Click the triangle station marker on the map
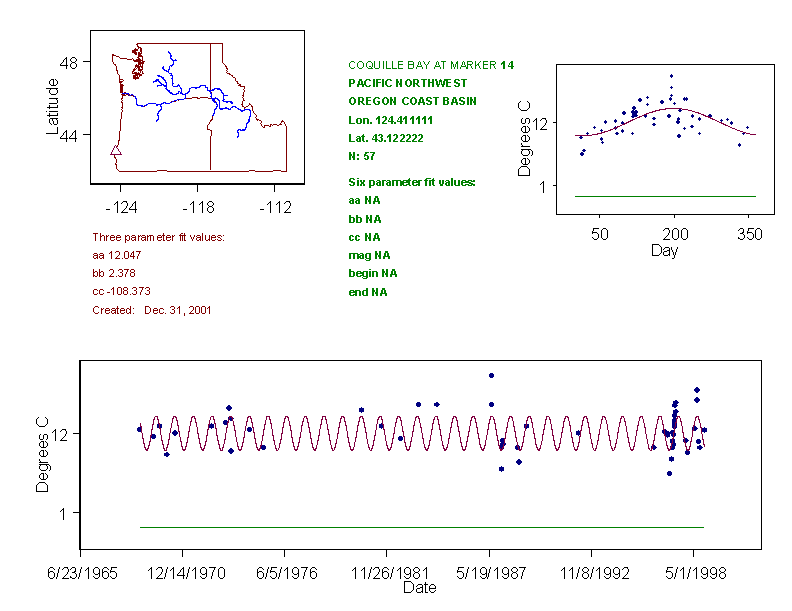 tap(116, 151)
